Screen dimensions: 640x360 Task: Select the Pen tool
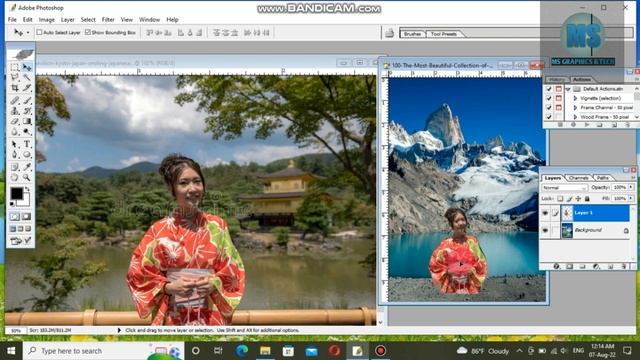pyautogui.click(x=15, y=155)
